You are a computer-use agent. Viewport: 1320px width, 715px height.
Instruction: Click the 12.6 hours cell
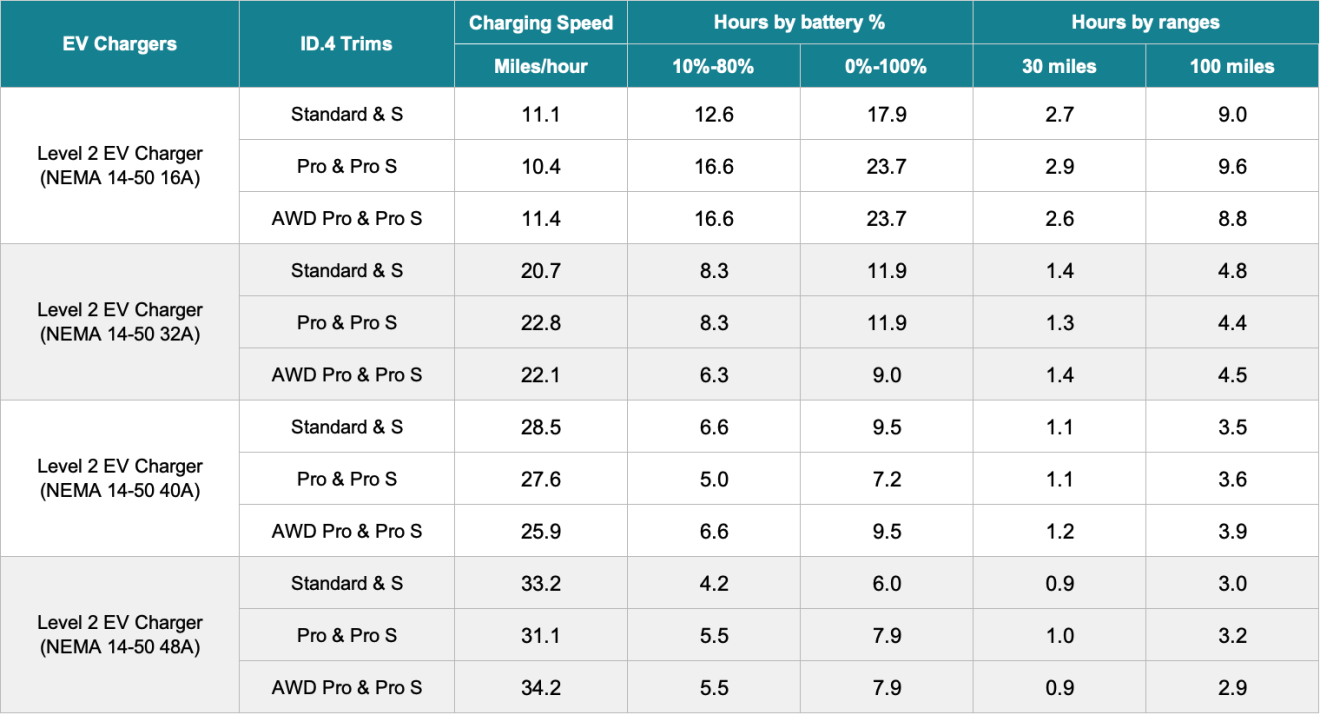[713, 115]
